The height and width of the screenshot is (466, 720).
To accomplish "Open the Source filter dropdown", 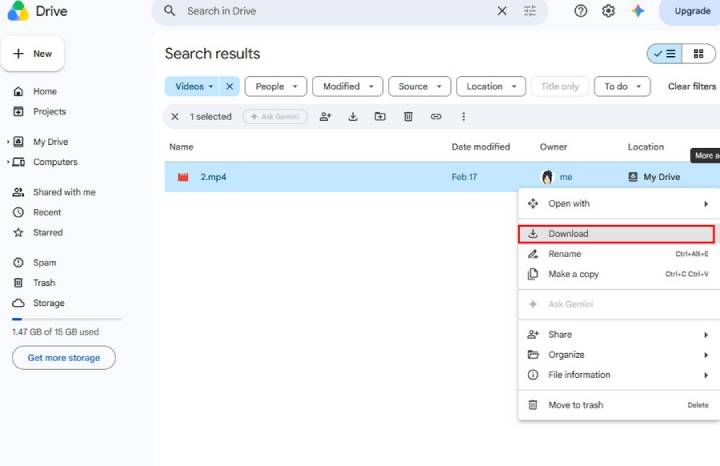I will click(420, 86).
